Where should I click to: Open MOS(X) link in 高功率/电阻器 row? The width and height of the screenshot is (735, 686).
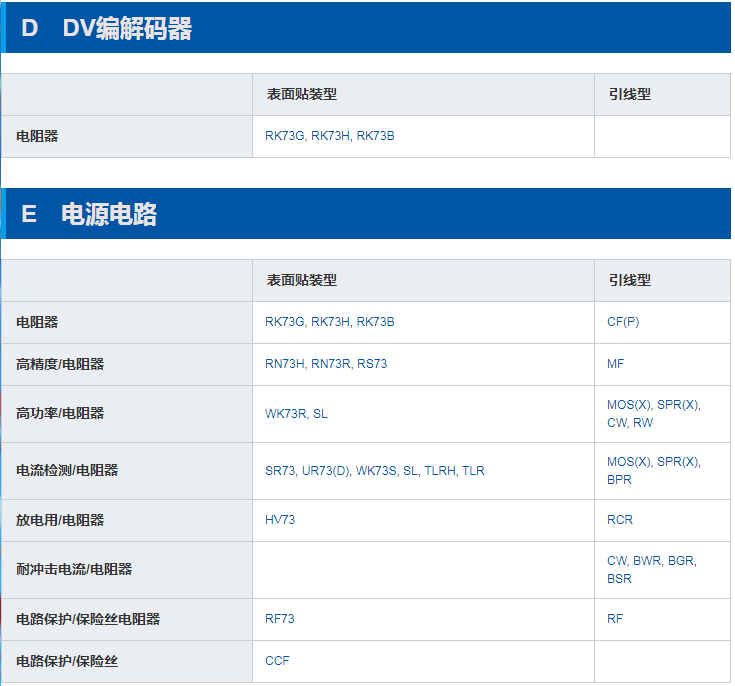629,405
